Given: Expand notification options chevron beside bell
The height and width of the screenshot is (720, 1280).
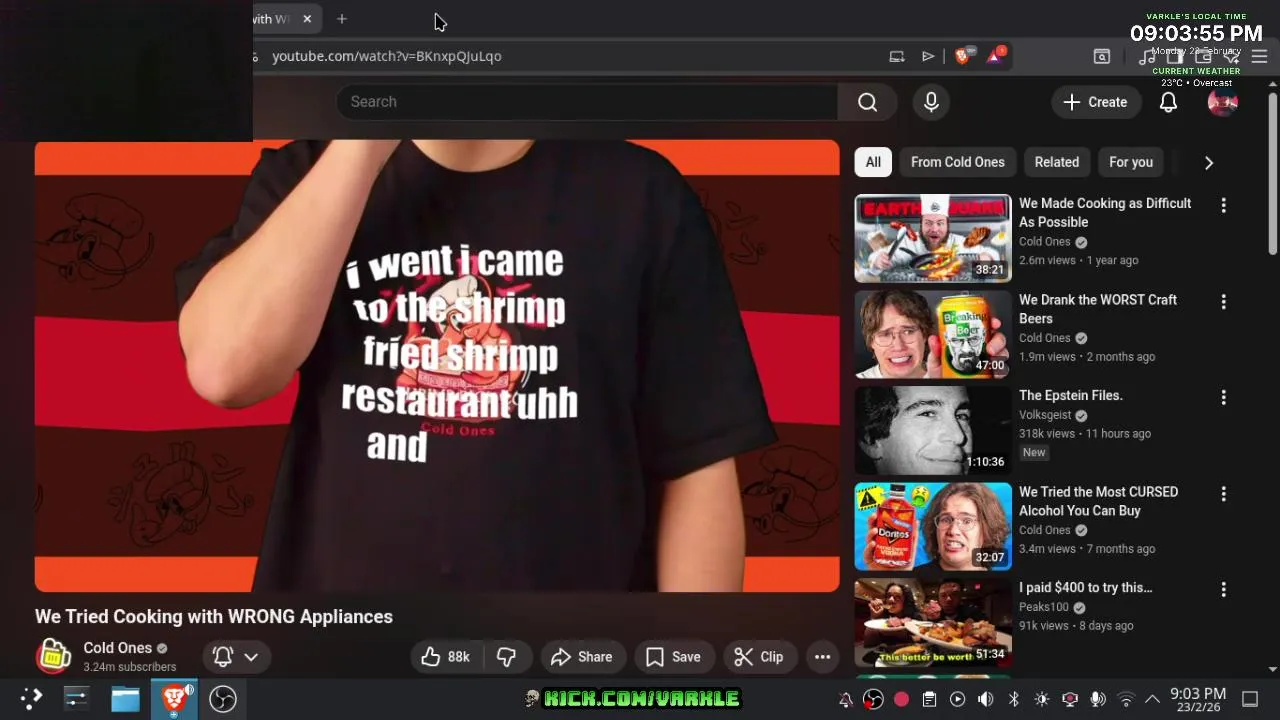Looking at the screenshot, I should 251,657.
